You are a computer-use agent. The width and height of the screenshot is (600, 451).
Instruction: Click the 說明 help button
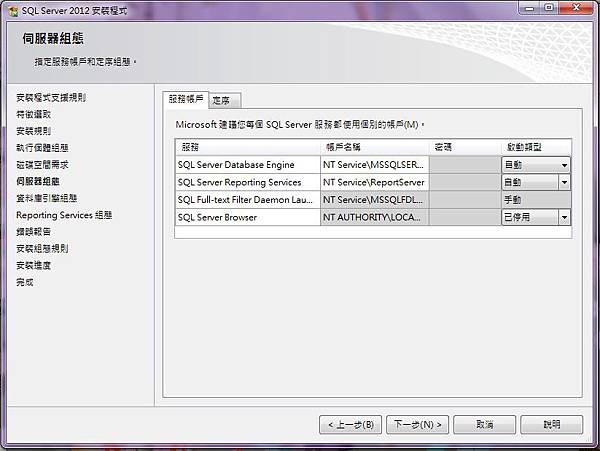pyautogui.click(x=552, y=425)
